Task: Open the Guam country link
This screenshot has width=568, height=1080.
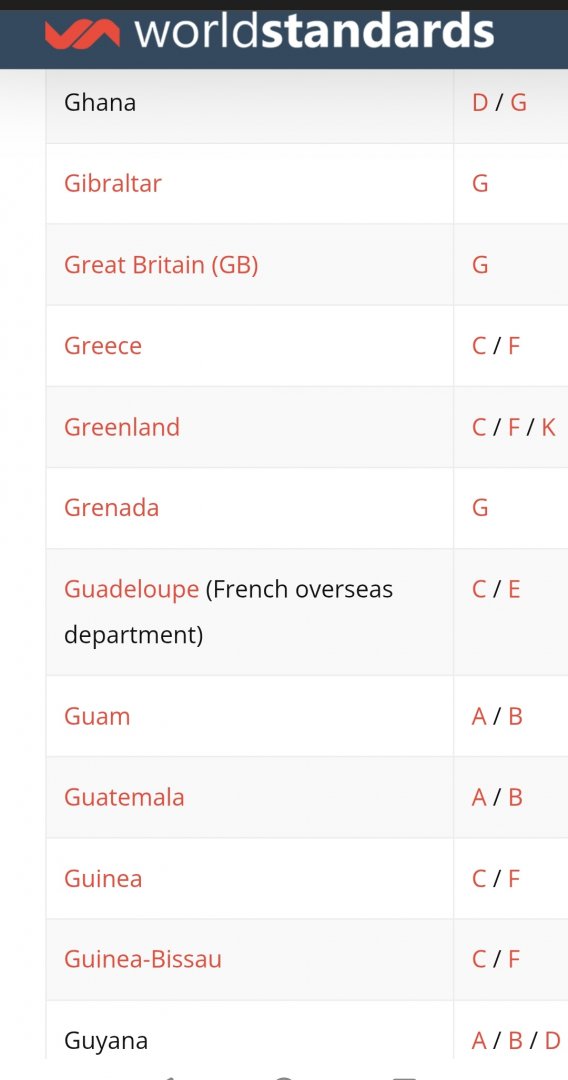Action: 97,716
